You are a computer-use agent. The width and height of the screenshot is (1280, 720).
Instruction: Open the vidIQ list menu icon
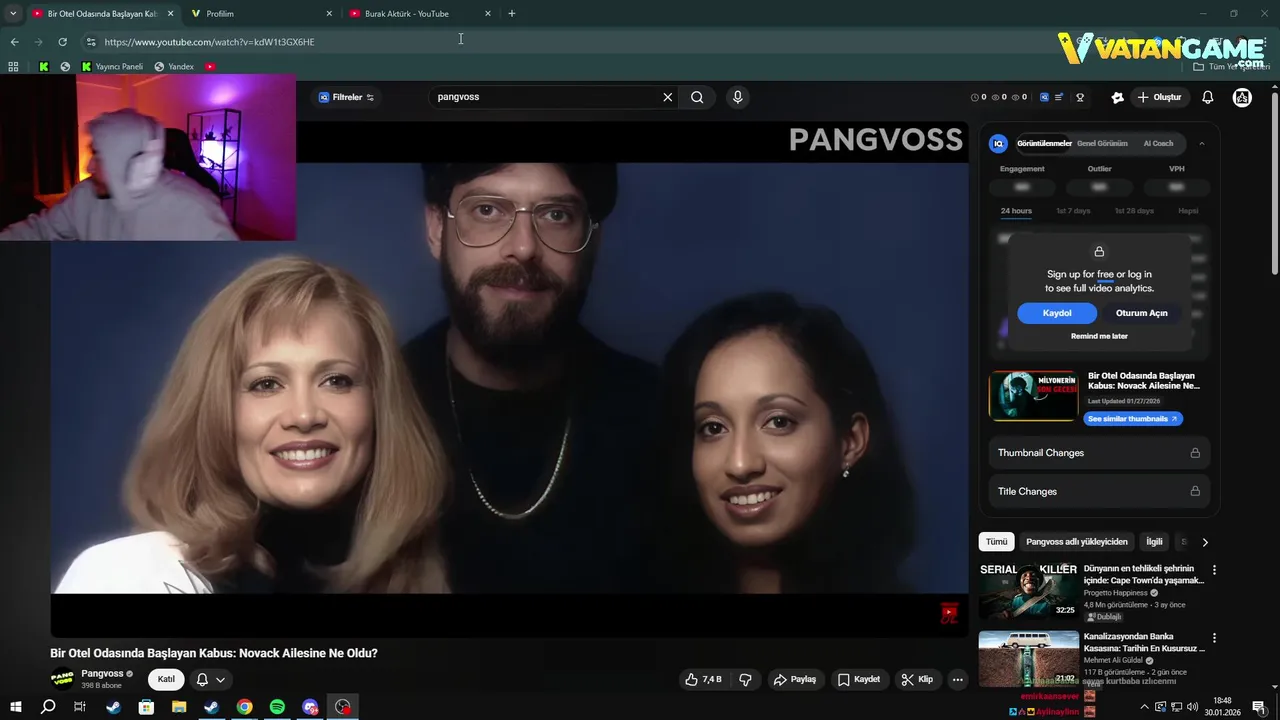[x=1059, y=97]
